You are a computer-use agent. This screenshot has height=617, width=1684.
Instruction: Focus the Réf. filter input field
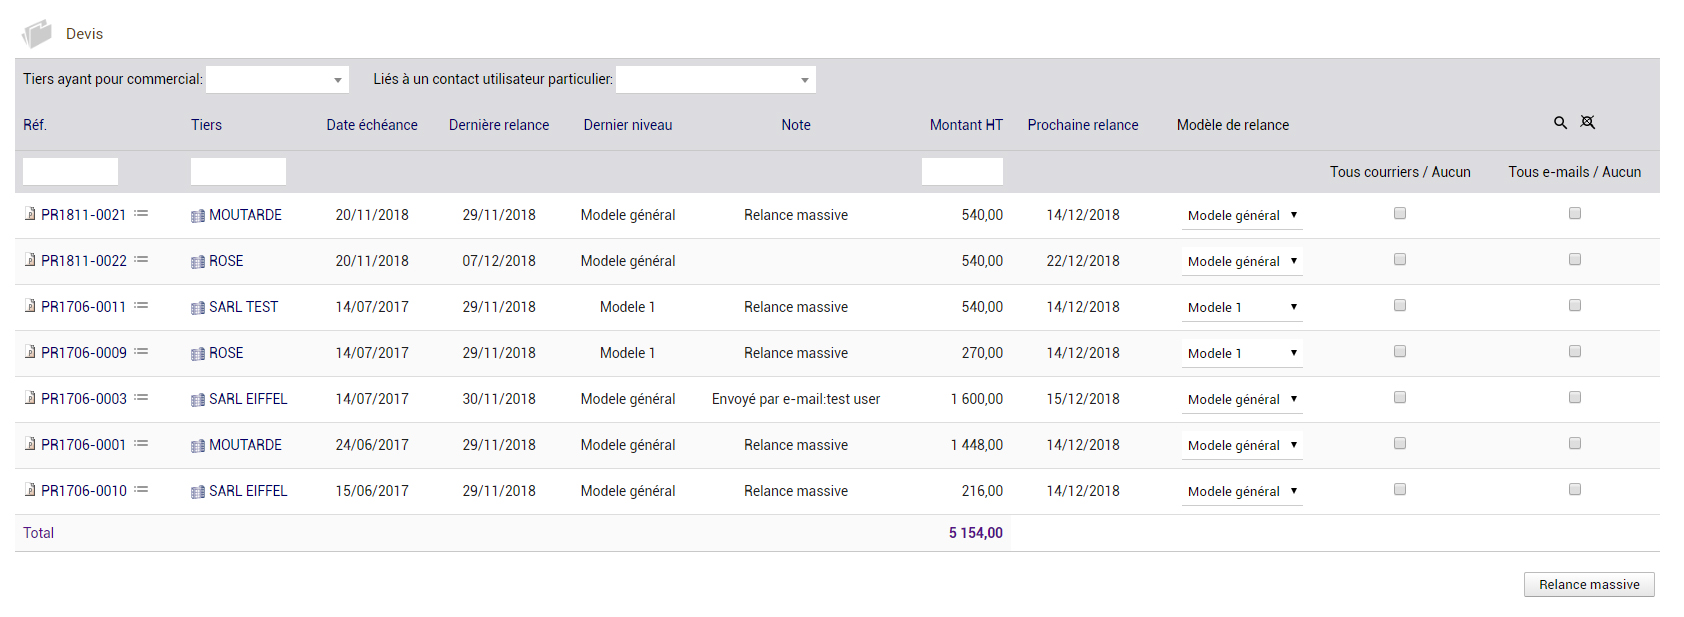(70, 171)
